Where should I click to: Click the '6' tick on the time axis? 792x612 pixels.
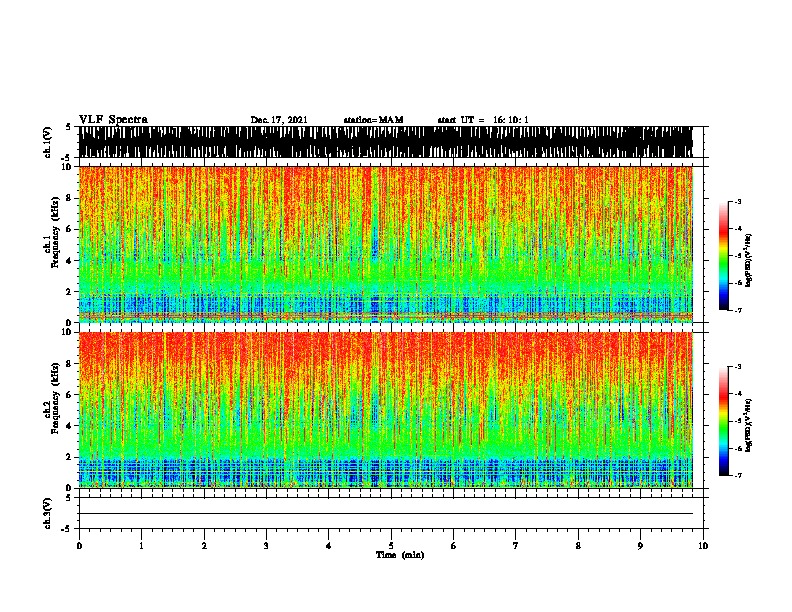click(x=453, y=546)
